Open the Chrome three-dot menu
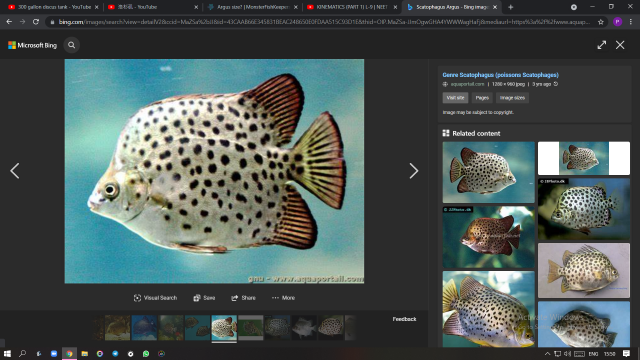640x360 pixels. [x=631, y=22]
